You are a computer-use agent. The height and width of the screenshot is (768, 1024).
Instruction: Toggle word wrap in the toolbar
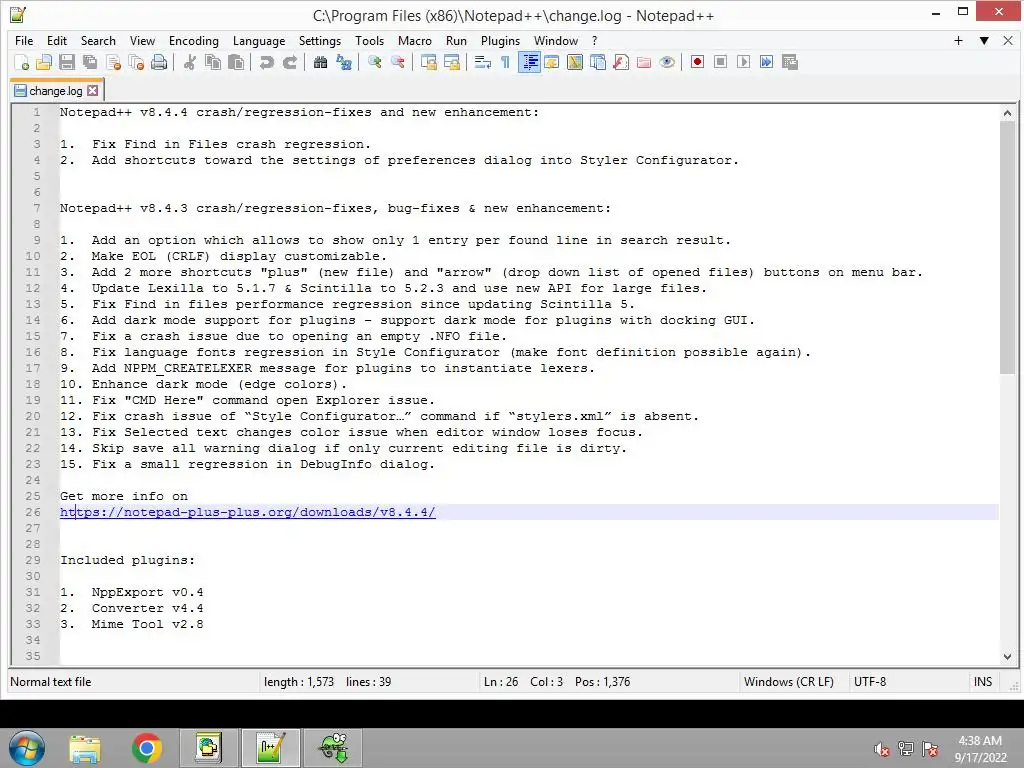point(482,62)
